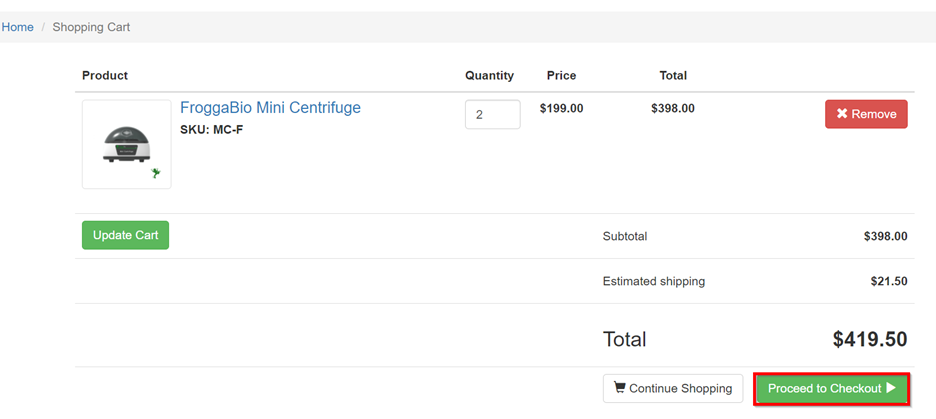
Task: Click the Estimated shipping label
Action: [654, 281]
